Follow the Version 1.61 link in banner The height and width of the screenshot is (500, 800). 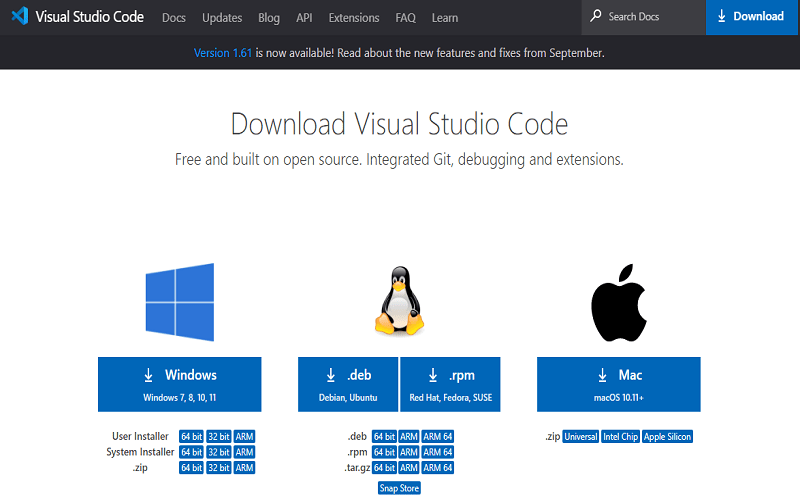click(223, 52)
